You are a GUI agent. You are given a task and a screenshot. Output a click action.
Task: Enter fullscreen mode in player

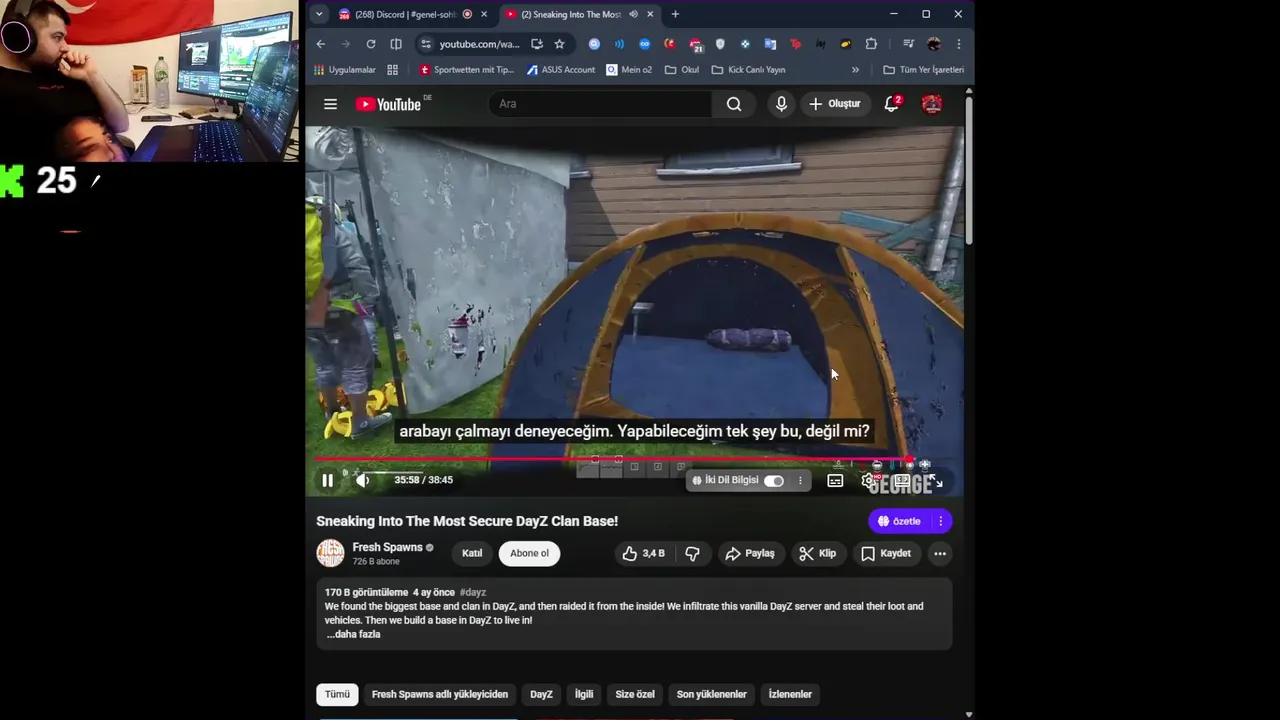click(x=936, y=481)
